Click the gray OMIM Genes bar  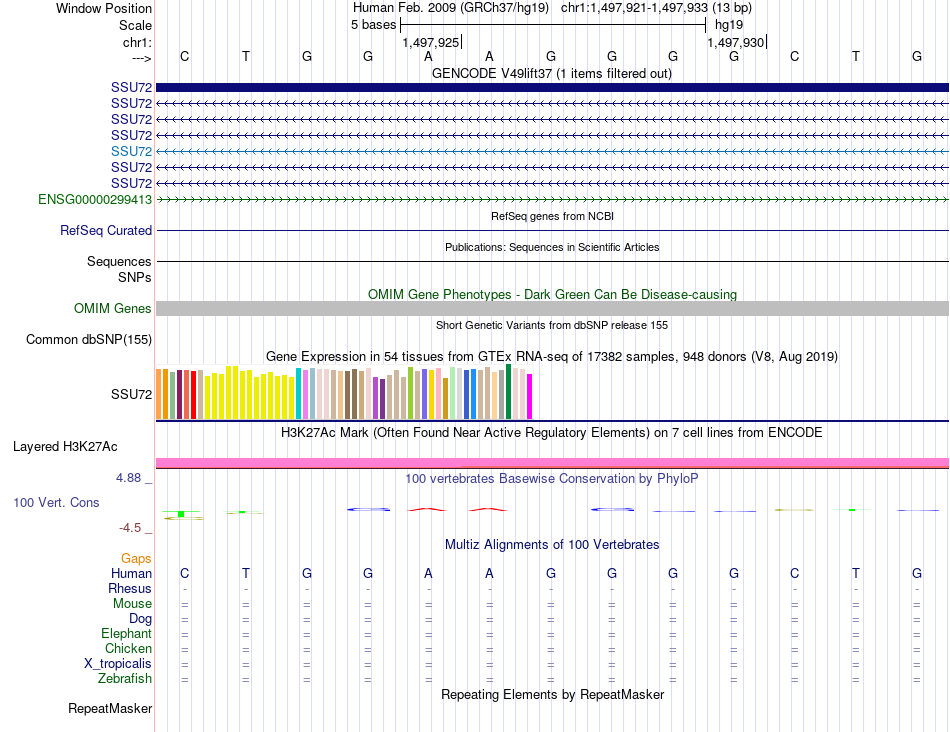[552, 308]
